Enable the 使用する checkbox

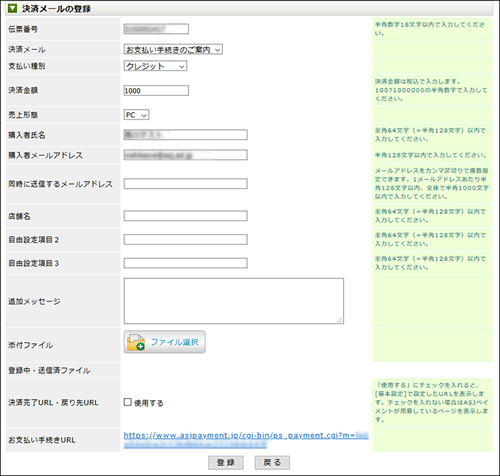[x=128, y=402]
